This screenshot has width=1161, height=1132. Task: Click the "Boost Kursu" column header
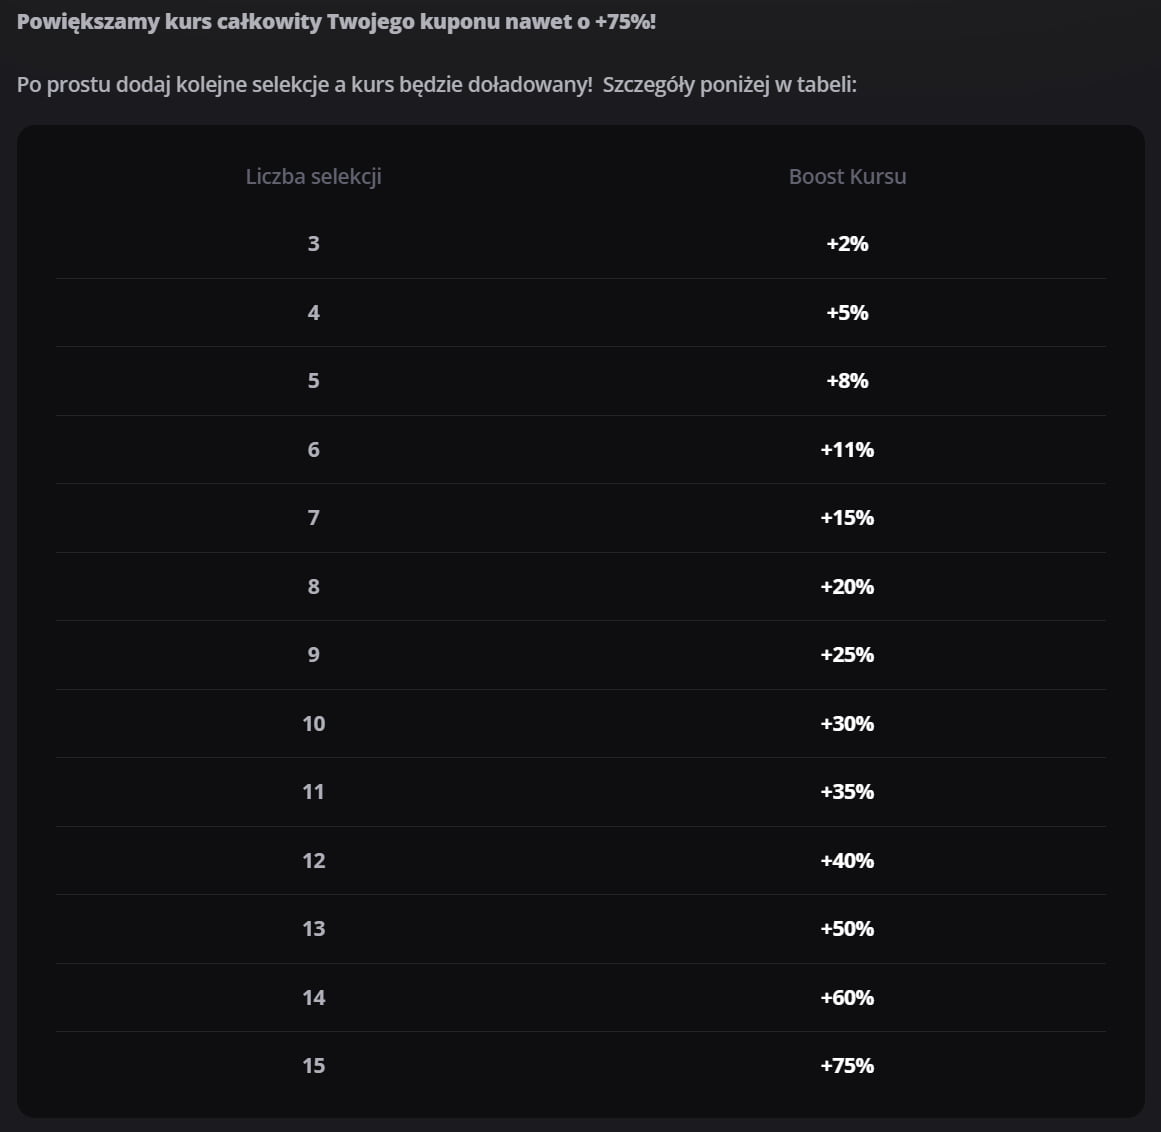coord(847,177)
